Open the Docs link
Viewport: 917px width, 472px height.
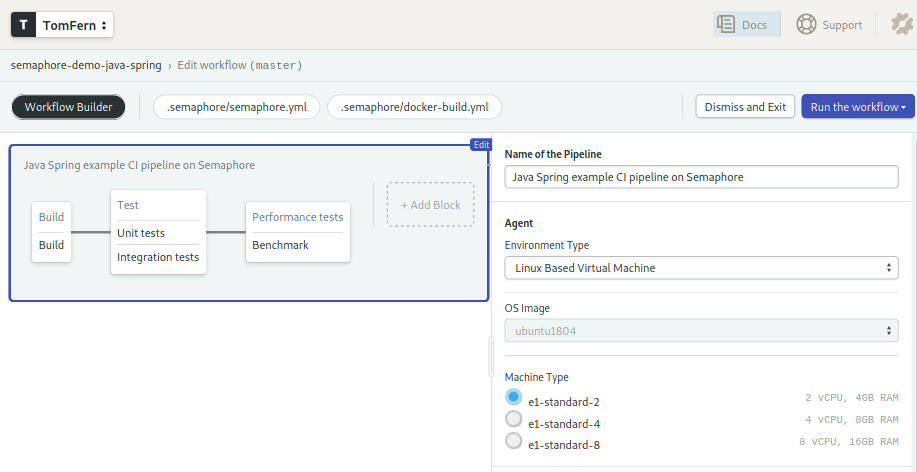tap(747, 25)
